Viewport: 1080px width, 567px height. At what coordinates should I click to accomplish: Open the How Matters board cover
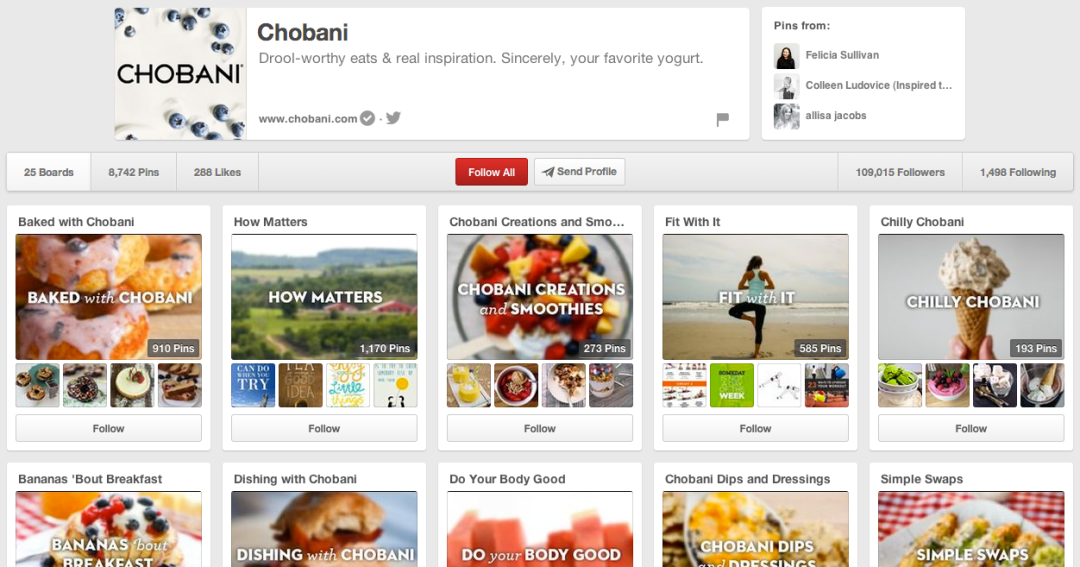click(324, 297)
